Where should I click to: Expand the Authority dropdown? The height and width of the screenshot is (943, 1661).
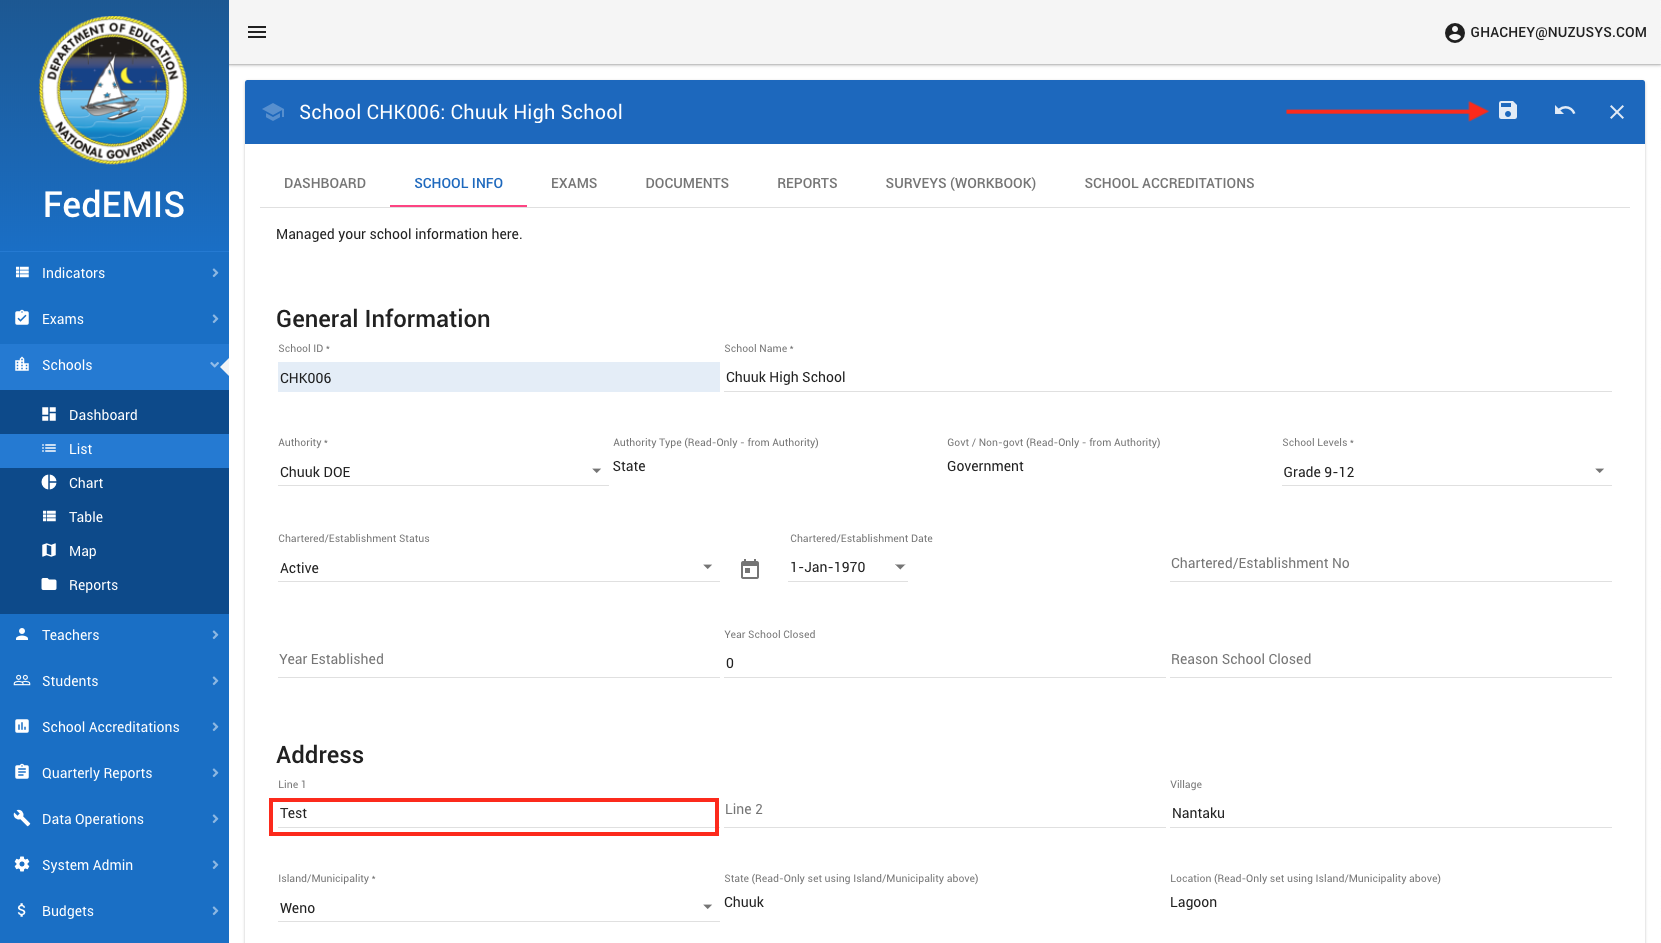pyautogui.click(x=441, y=472)
